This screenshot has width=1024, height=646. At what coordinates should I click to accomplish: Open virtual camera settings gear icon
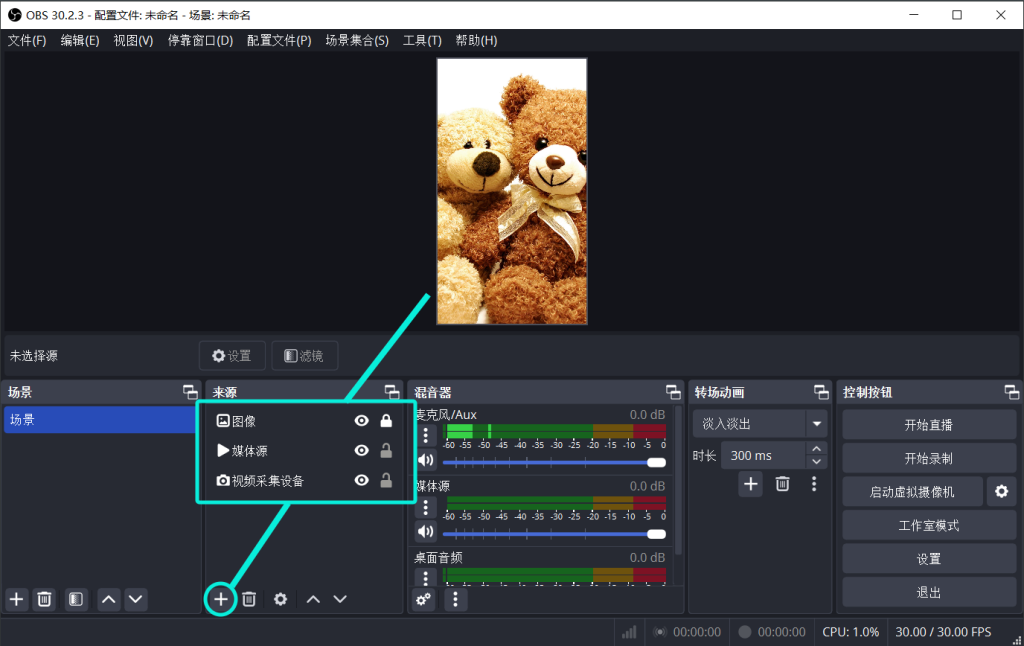click(1001, 492)
